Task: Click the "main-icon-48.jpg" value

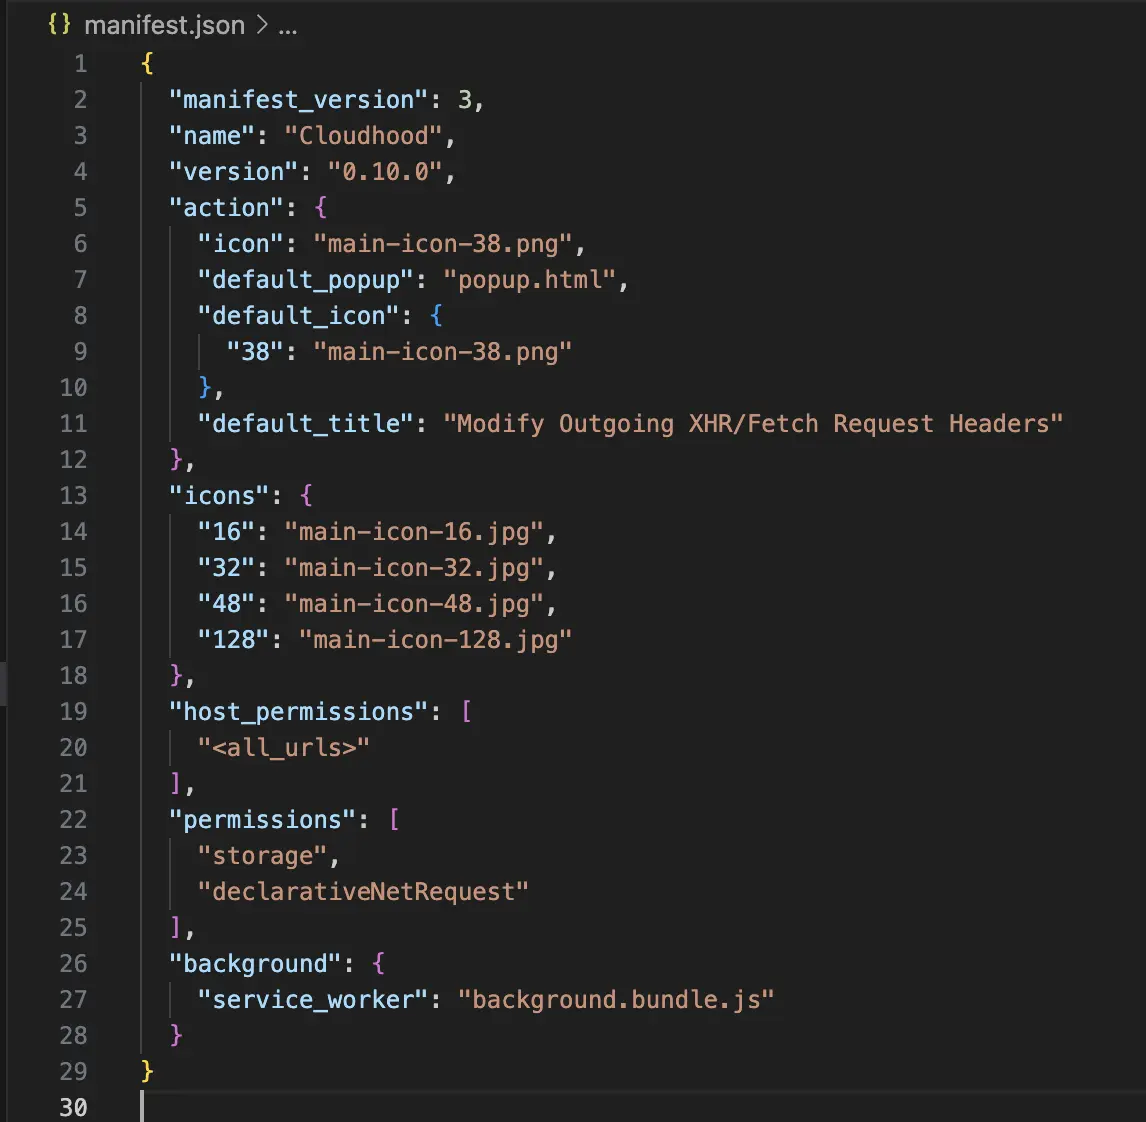Action: pyautogui.click(x=414, y=604)
